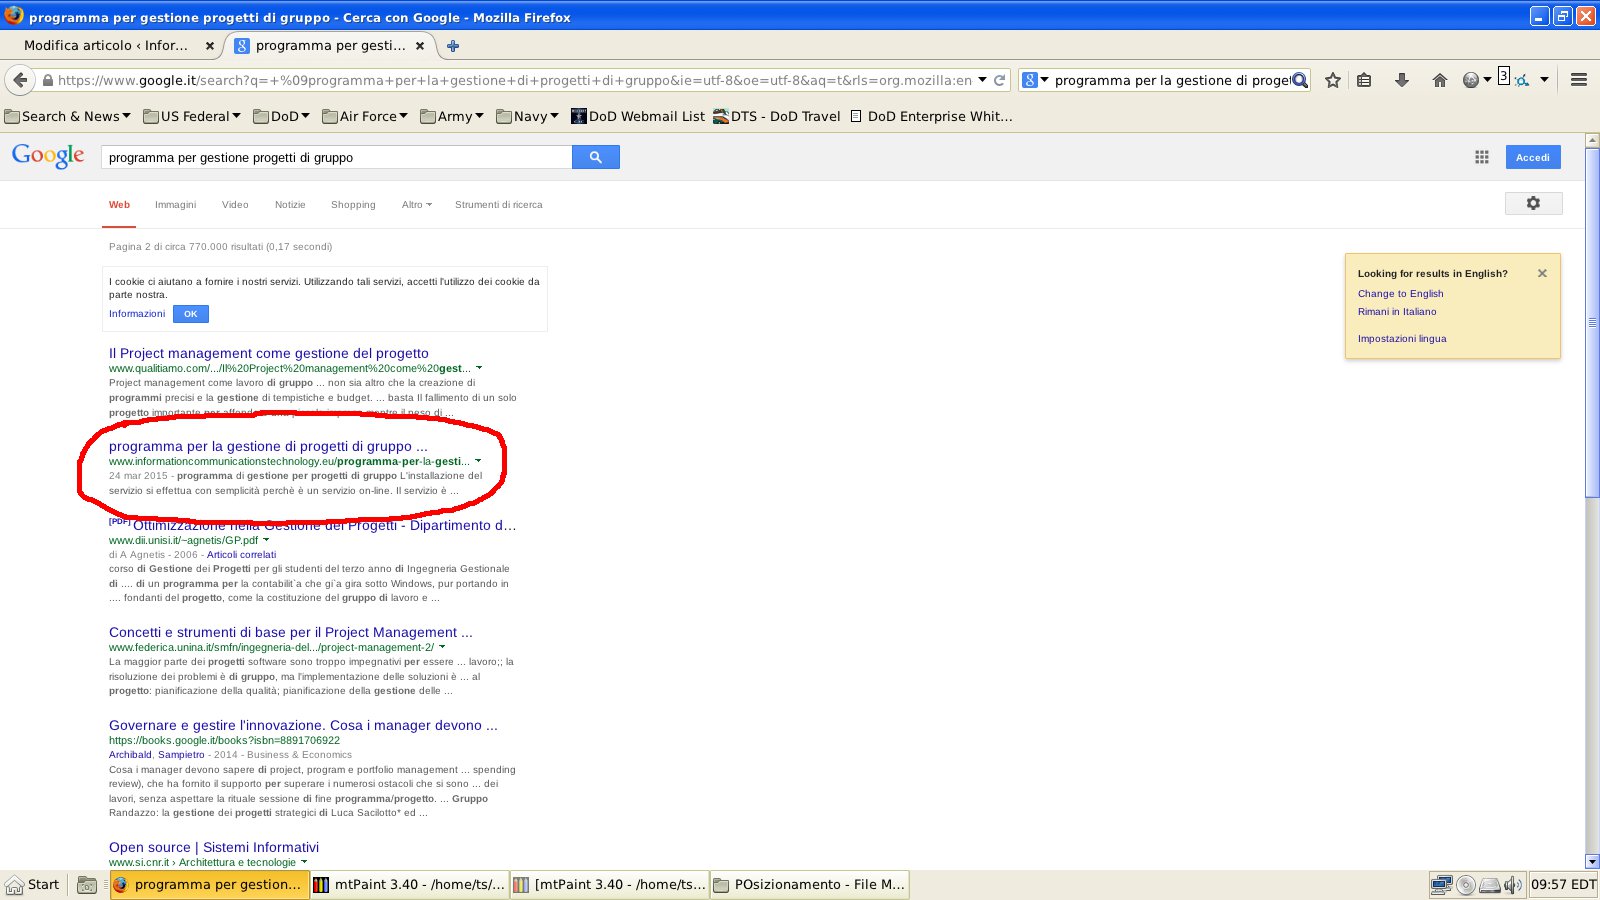The width and height of the screenshot is (1600, 900).
Task: Expand the Search & News bookmark folder
Action: coord(68,116)
